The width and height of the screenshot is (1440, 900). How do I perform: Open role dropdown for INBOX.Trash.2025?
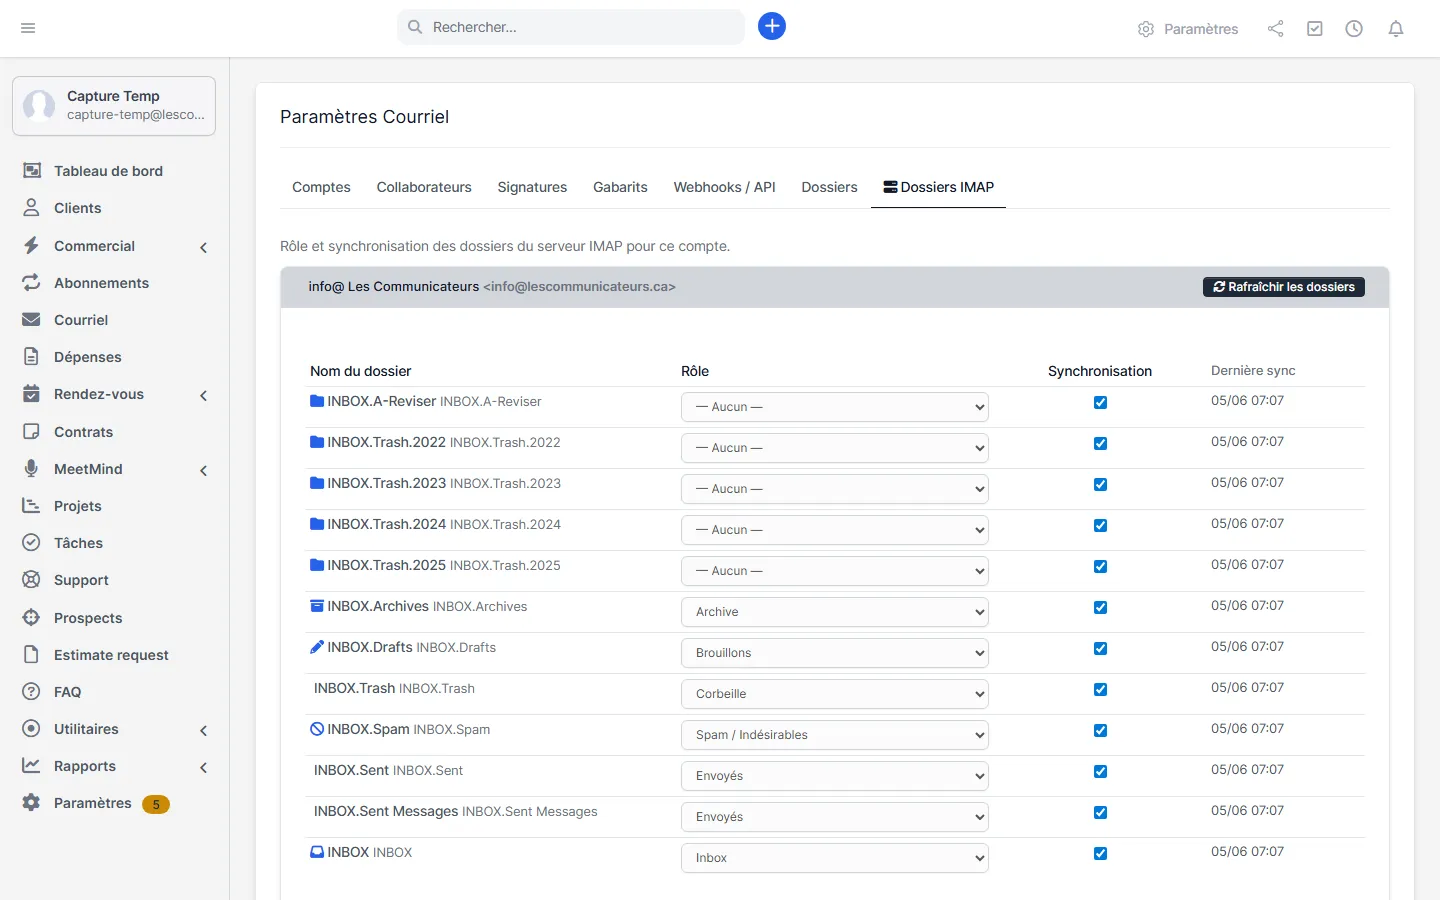tap(835, 571)
